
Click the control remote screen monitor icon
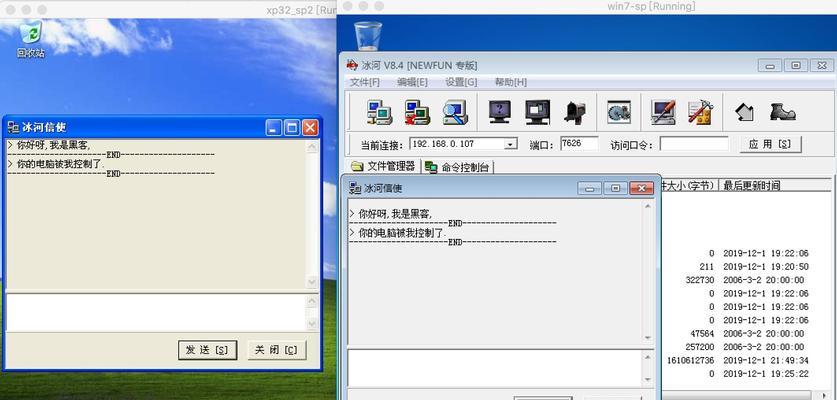(537, 112)
